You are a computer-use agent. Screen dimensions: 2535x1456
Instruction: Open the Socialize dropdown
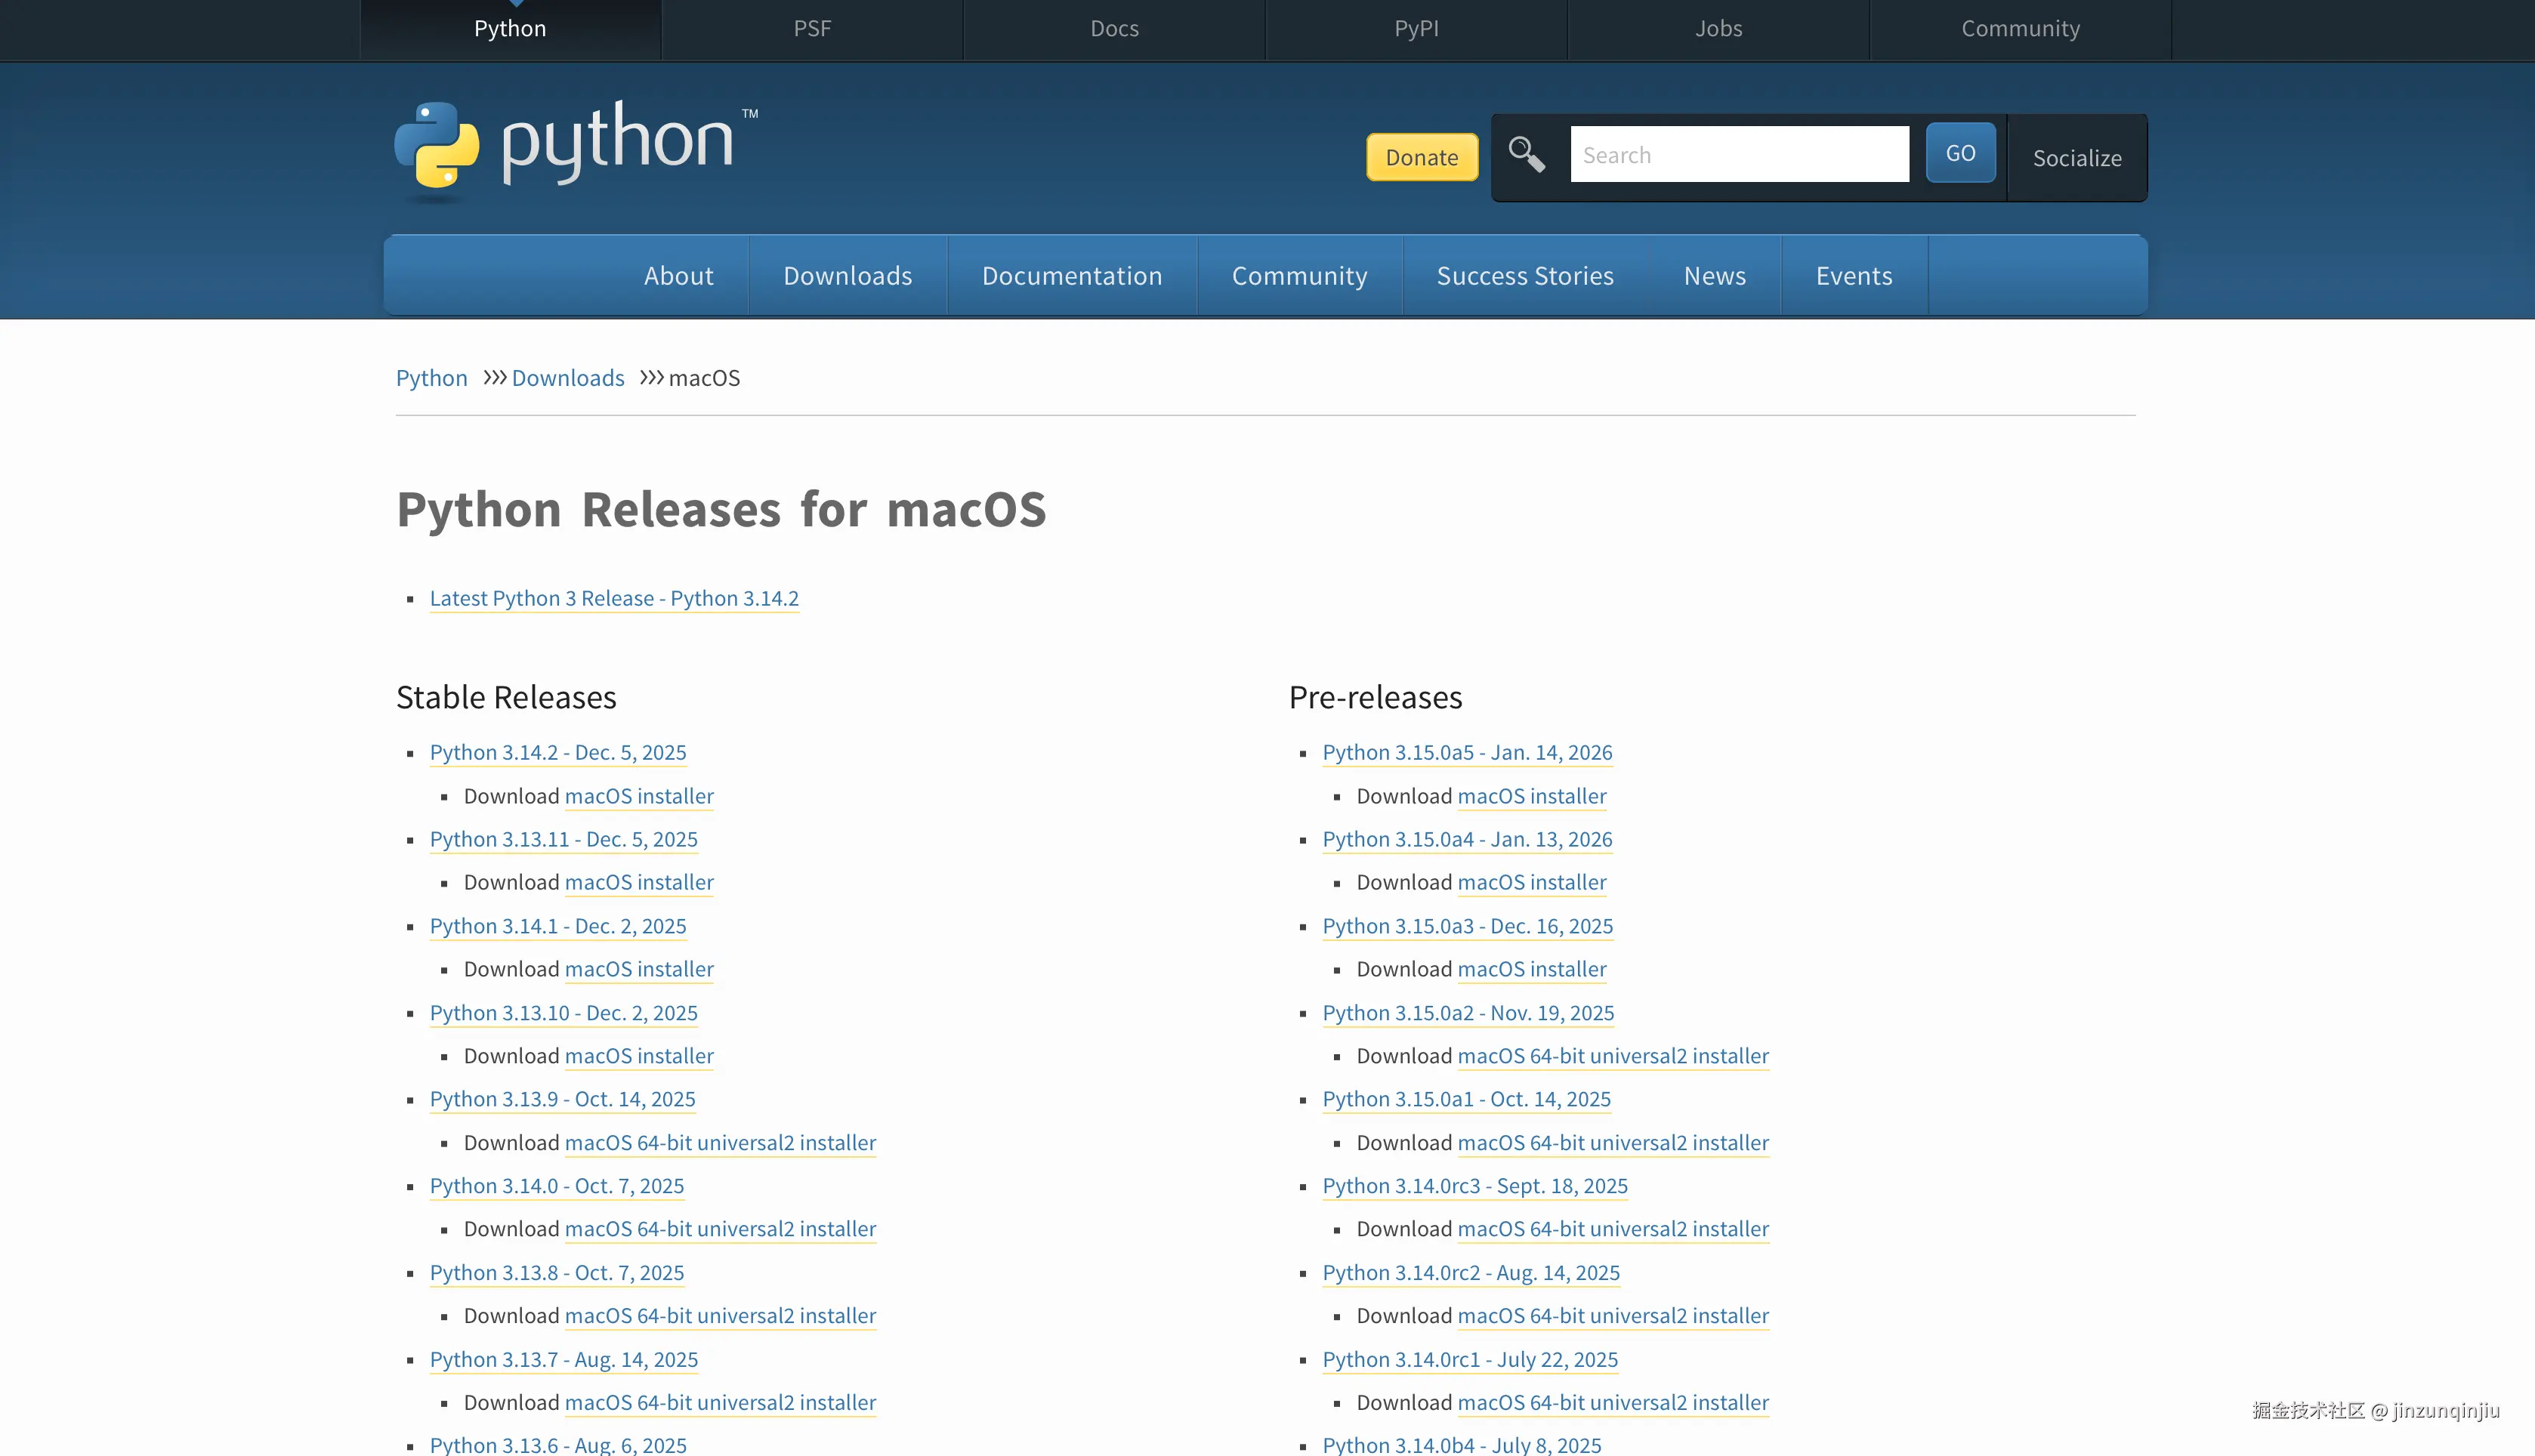coord(2076,158)
